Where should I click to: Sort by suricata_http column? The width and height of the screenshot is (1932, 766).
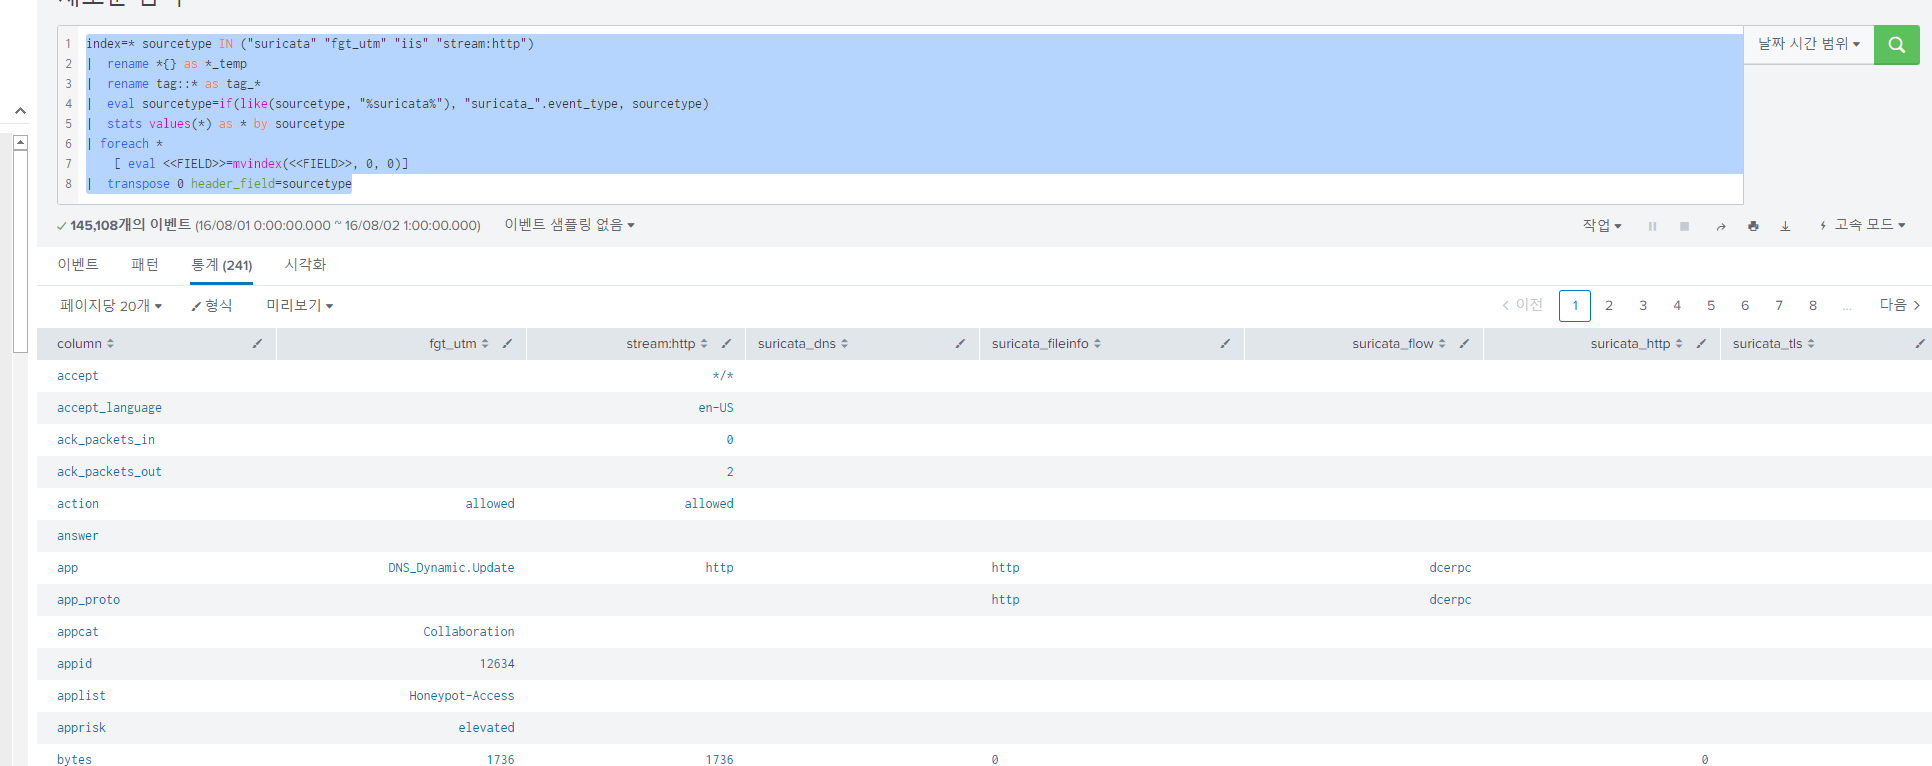pos(1637,343)
